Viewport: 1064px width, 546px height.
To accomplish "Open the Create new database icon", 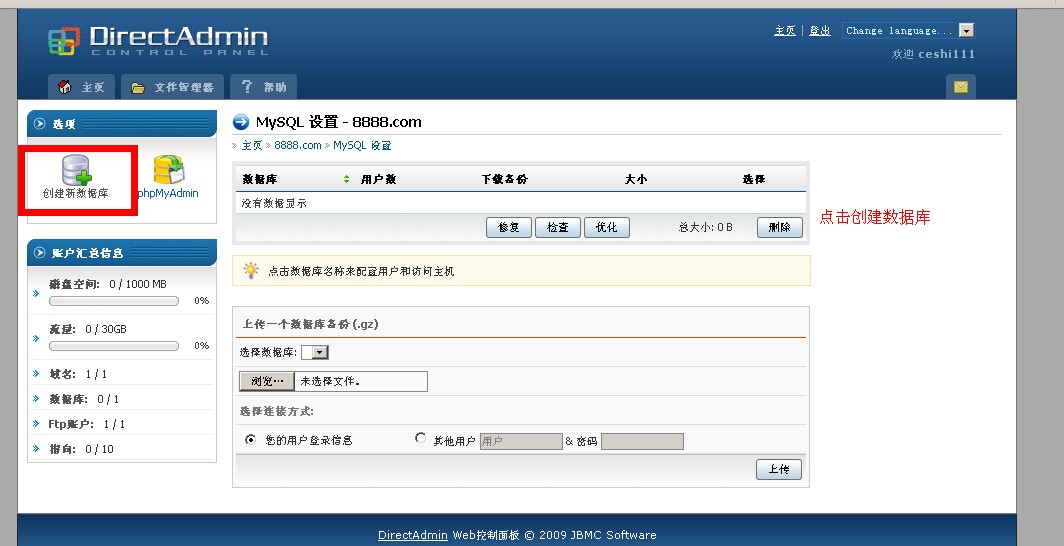I will point(75,170).
